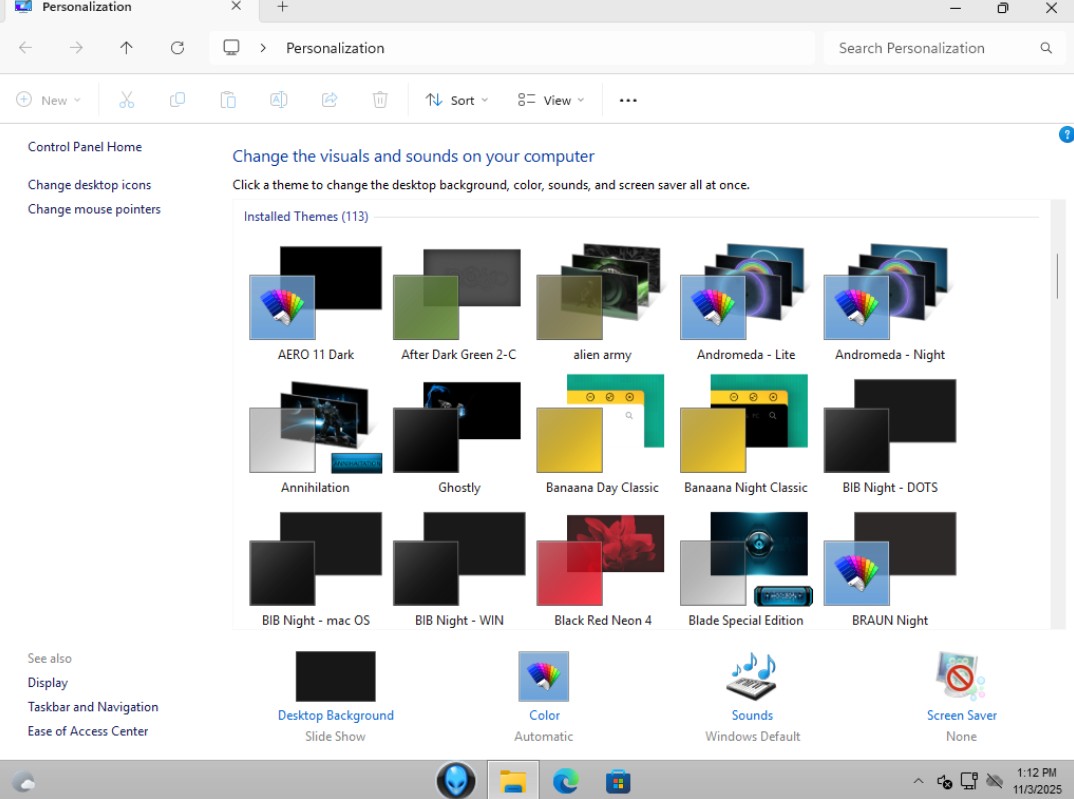This screenshot has width=1074, height=799.
Task: Open the Screen Saver settings icon
Action: pyautogui.click(x=960, y=677)
